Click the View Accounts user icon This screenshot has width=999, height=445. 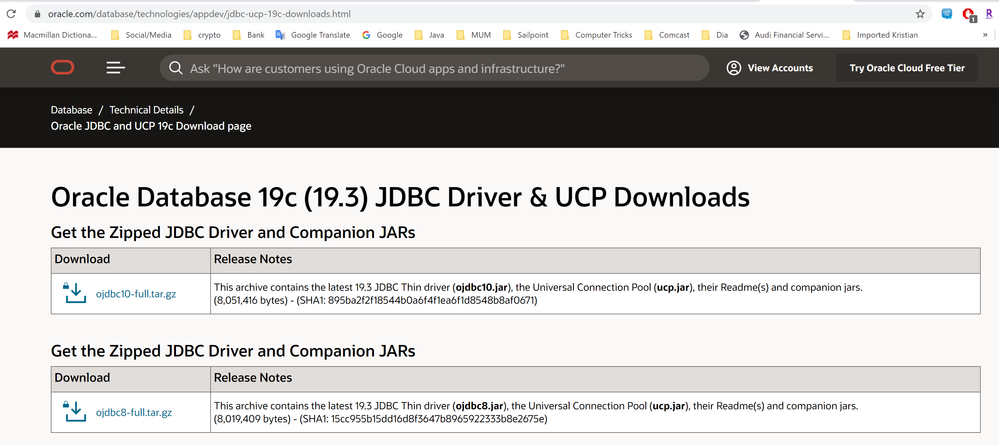coord(734,68)
